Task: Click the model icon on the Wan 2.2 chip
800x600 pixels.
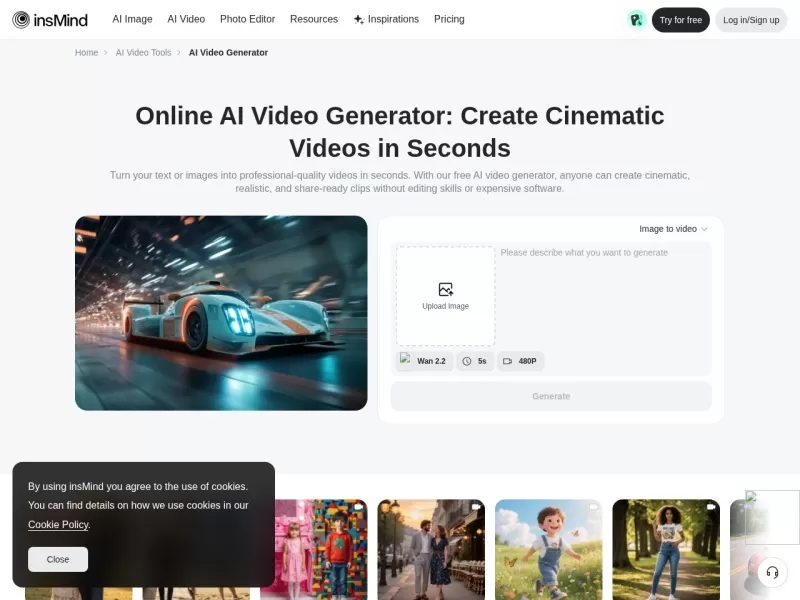Action: click(406, 360)
